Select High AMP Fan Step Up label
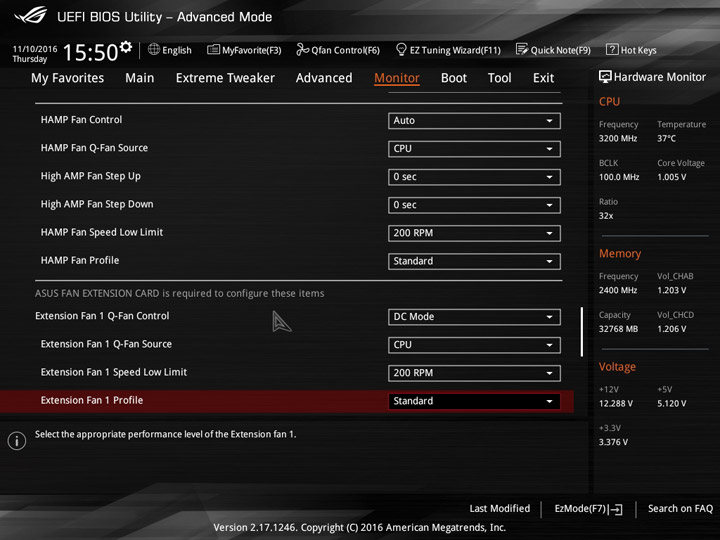This screenshot has width=720, height=540. [90, 176]
